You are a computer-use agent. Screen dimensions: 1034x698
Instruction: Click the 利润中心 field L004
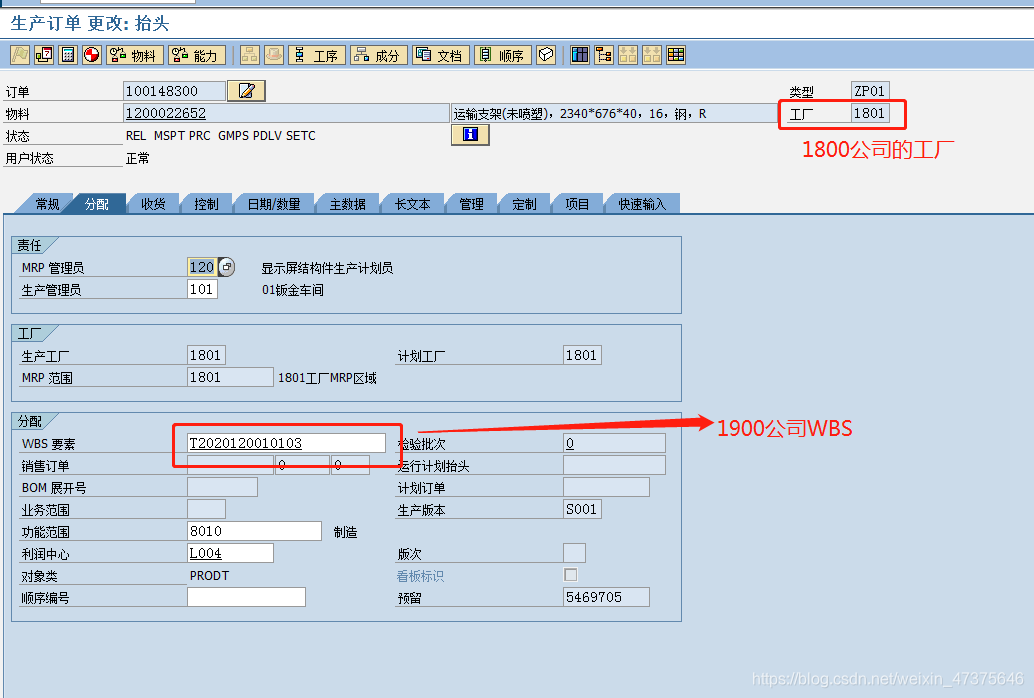[x=230, y=553]
